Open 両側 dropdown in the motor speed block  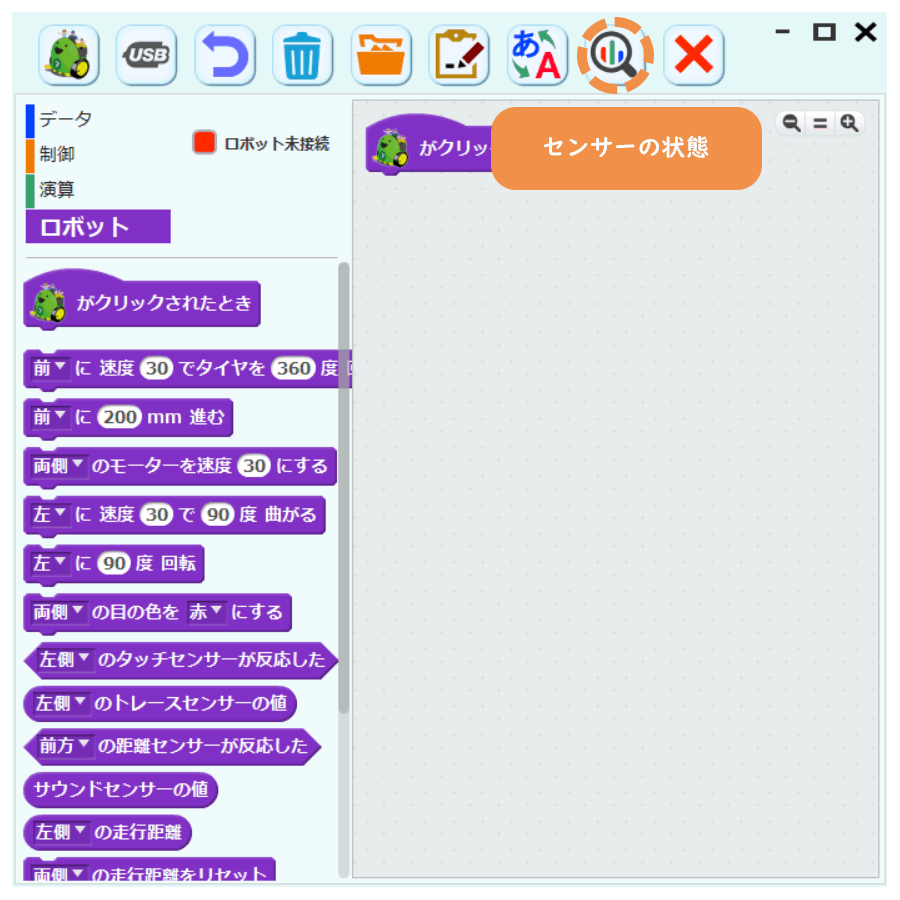point(59,465)
